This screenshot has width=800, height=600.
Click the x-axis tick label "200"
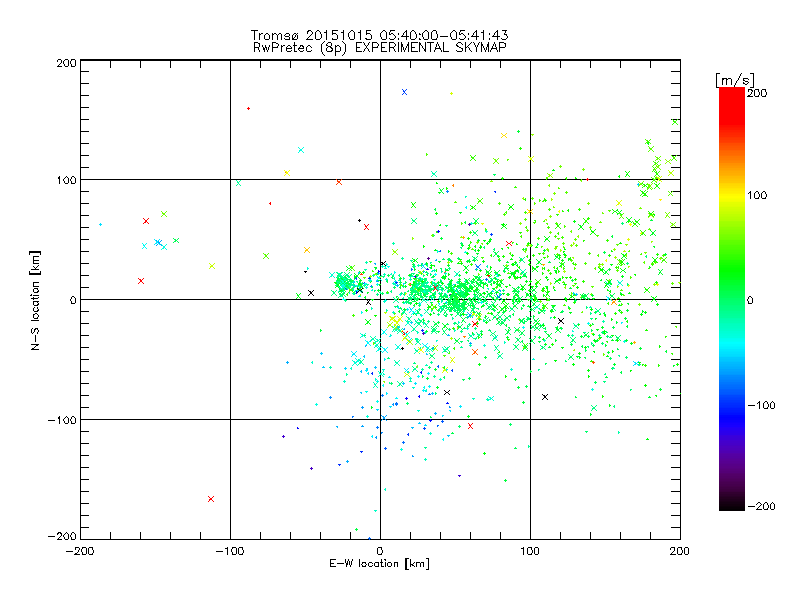[x=680, y=551]
